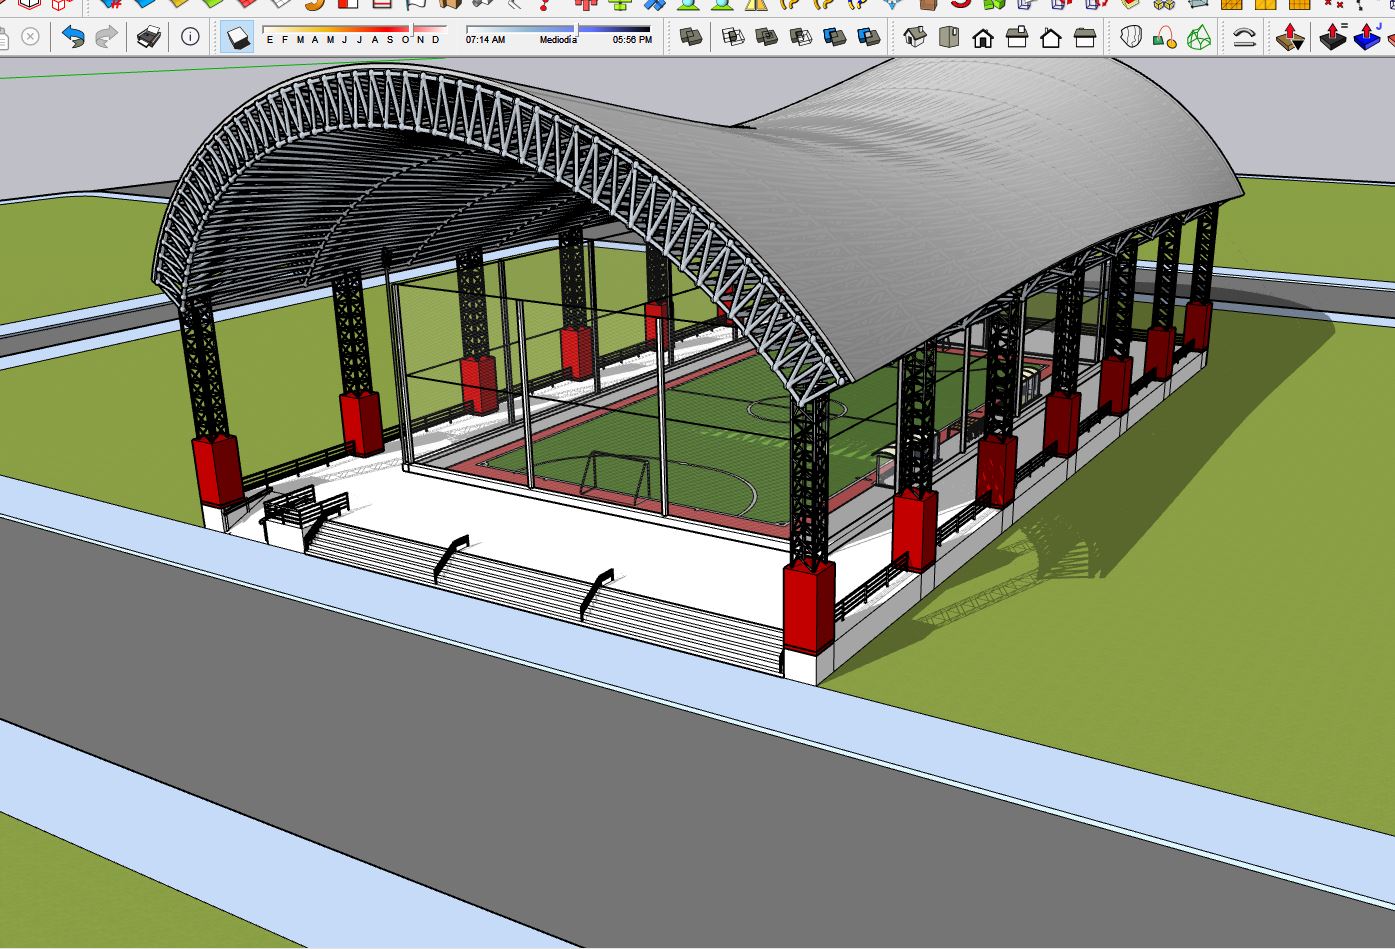The height and width of the screenshot is (949, 1395).
Task: Switch to the Back view
Action: tap(1051, 38)
